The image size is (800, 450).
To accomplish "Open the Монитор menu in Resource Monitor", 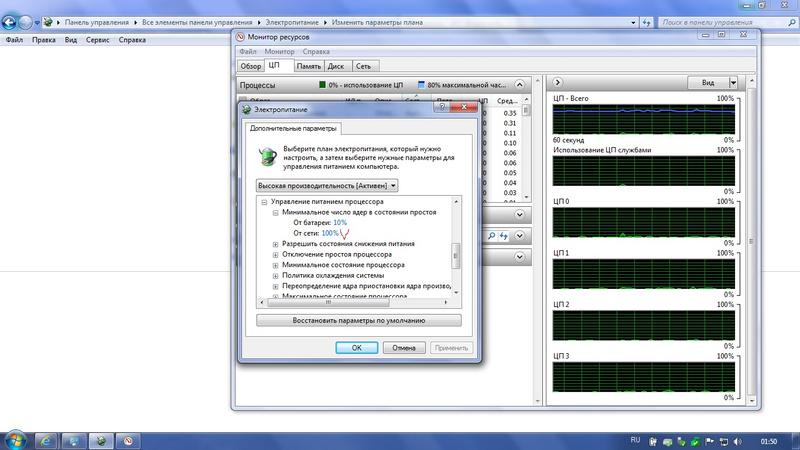I will [279, 51].
